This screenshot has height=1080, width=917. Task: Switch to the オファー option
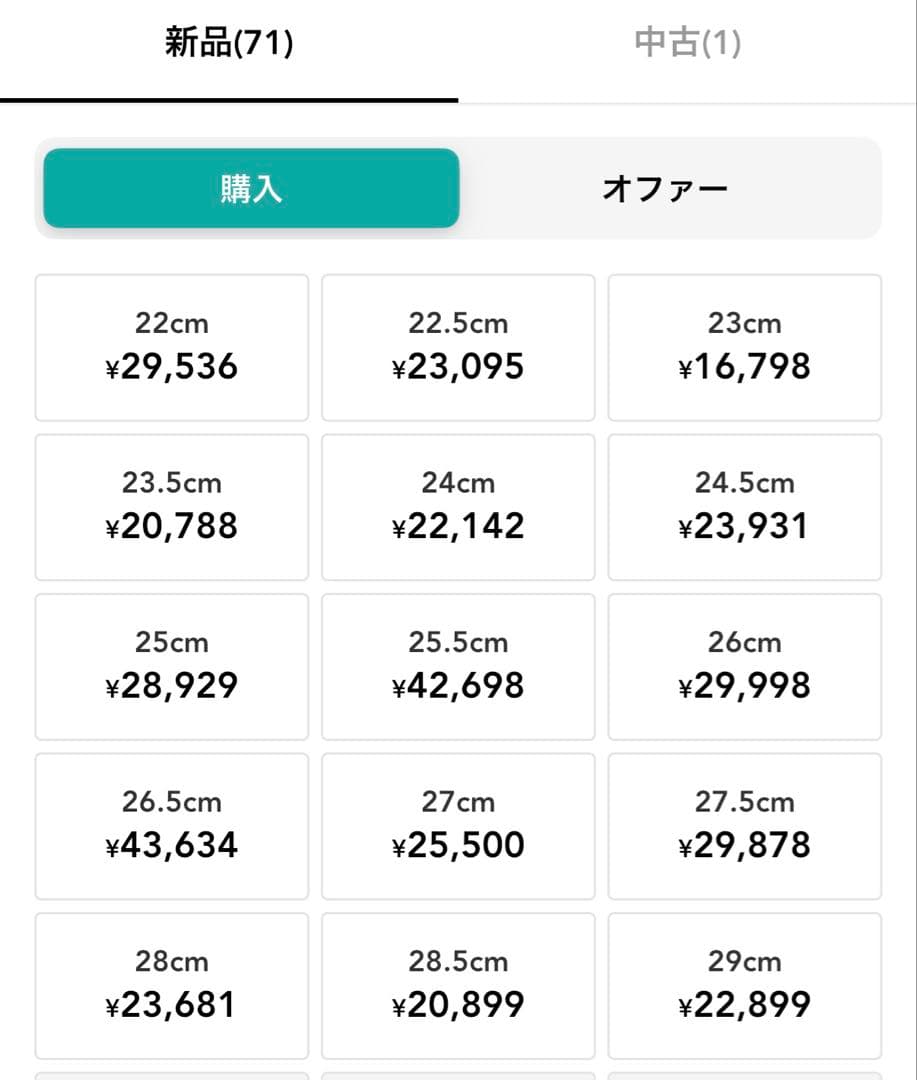(665, 189)
